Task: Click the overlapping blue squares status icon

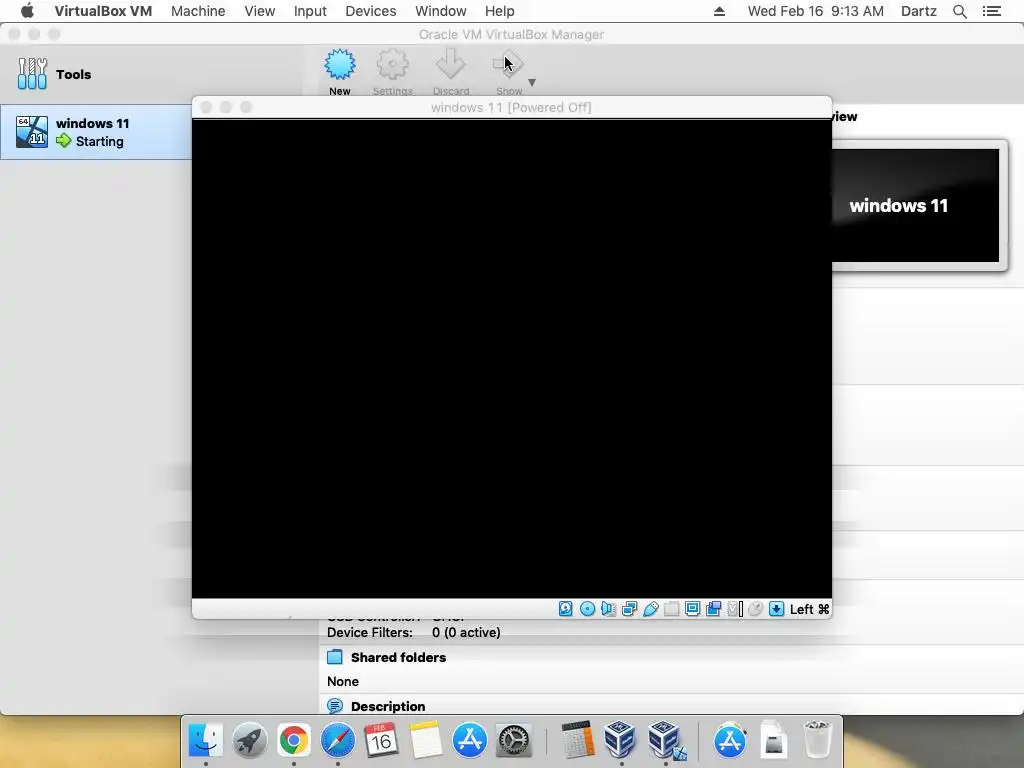Action: pos(713,609)
